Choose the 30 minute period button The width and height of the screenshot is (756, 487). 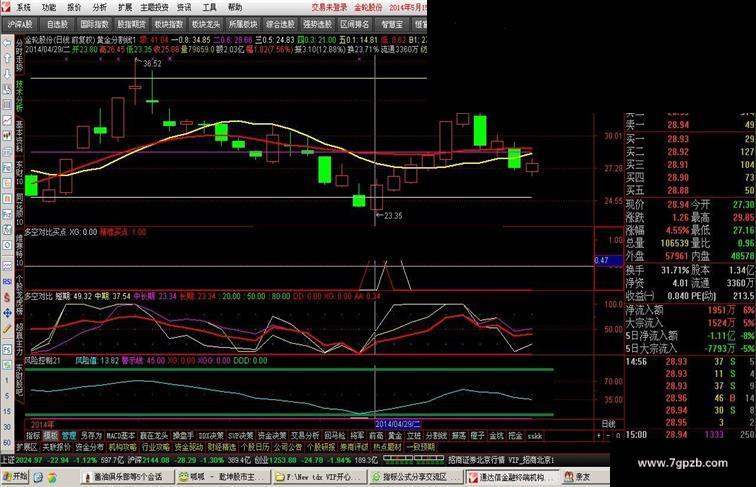coord(7,427)
